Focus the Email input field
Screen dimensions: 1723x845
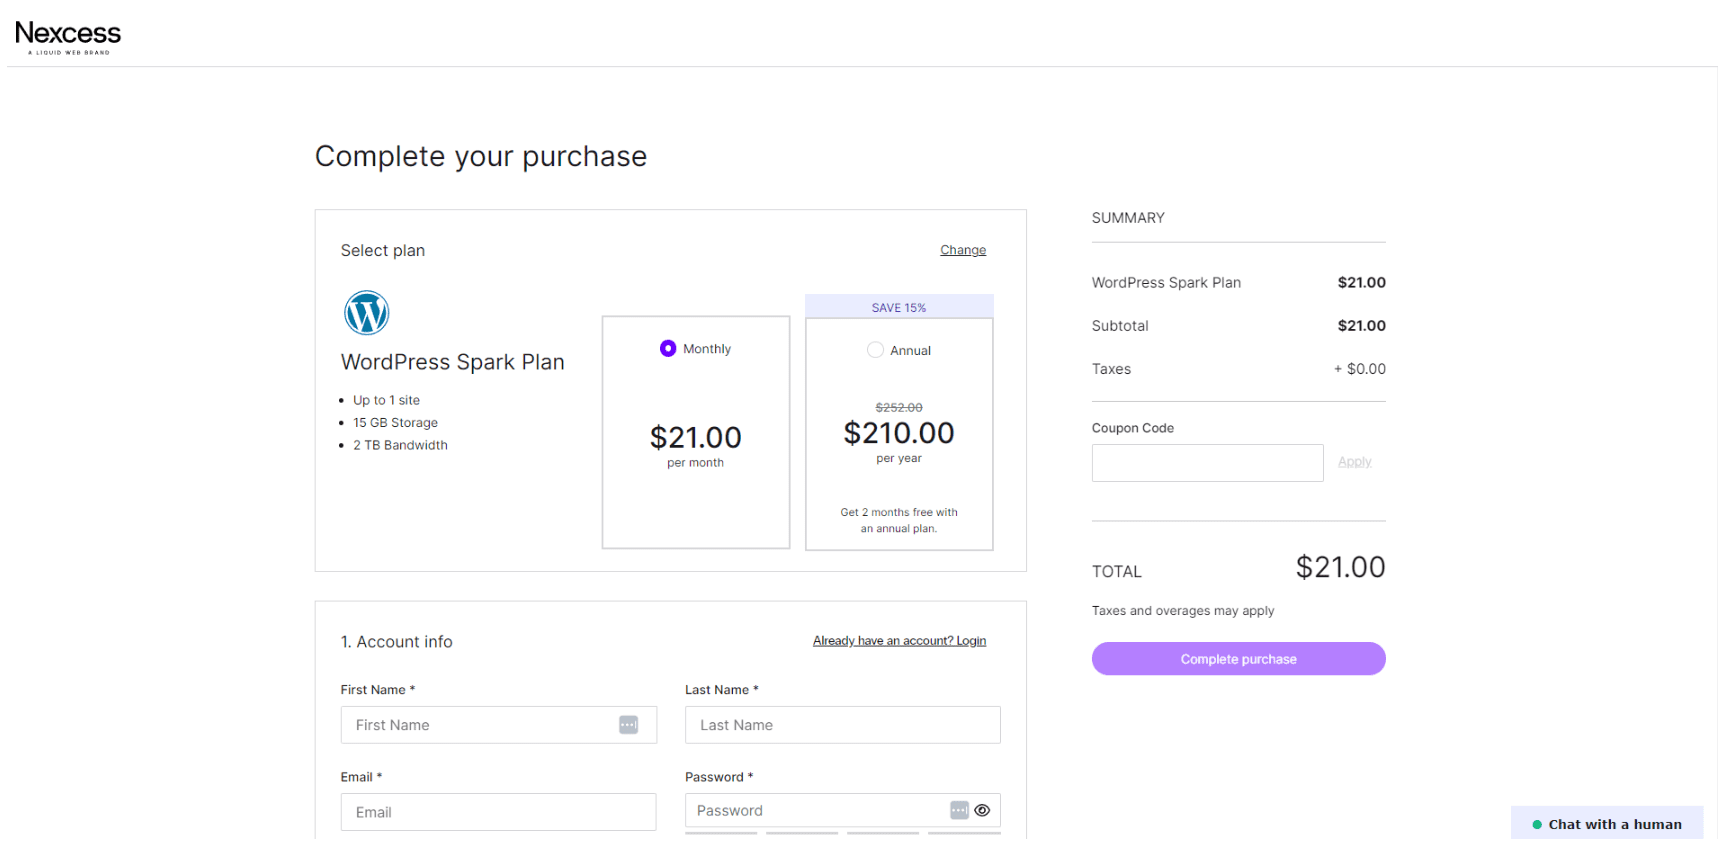(x=499, y=812)
